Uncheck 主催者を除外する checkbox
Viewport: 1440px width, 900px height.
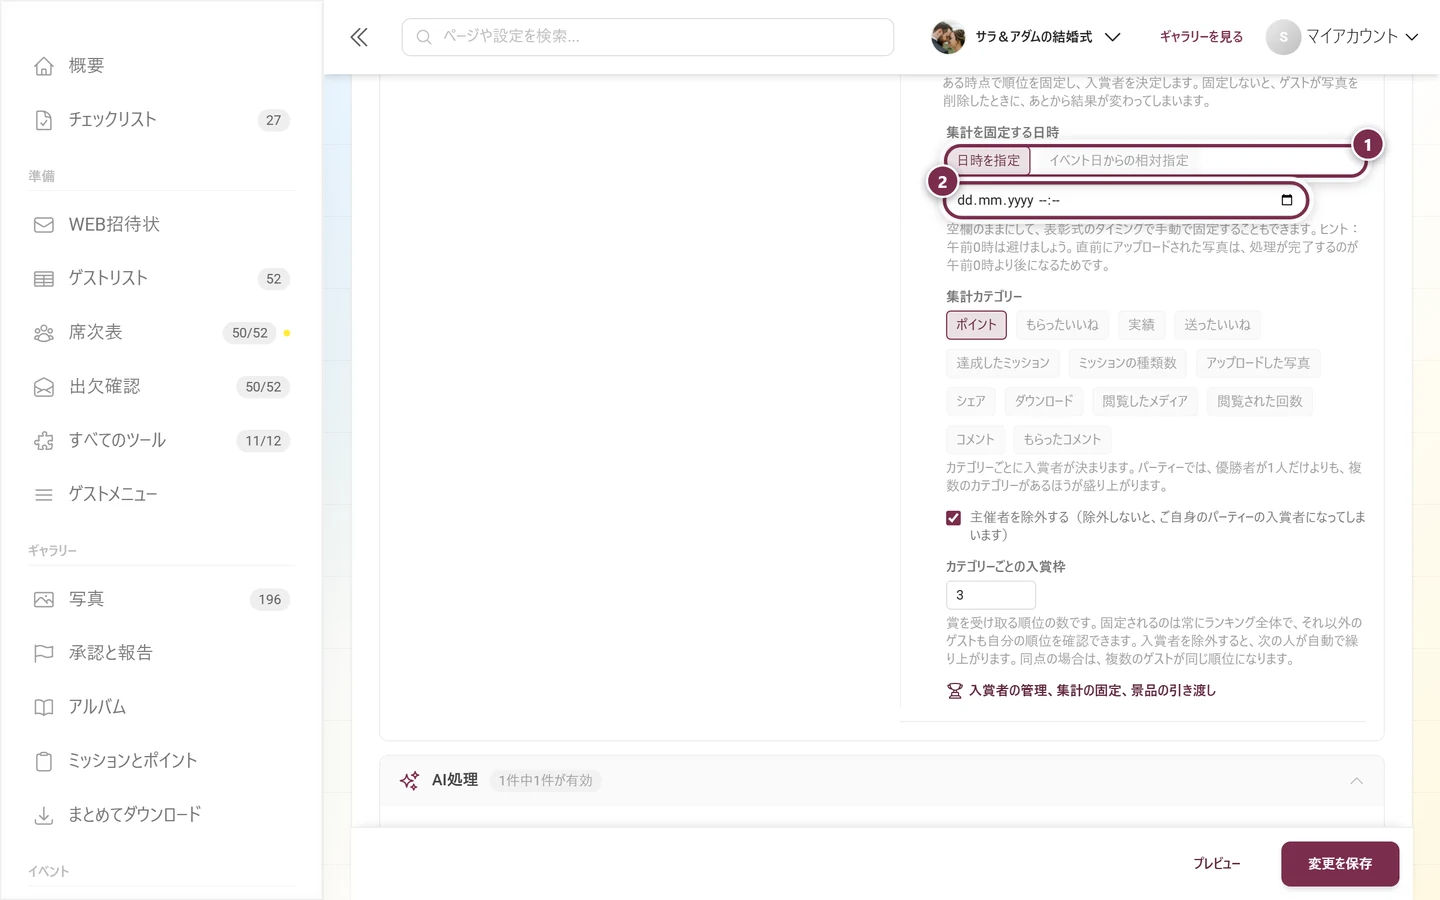click(x=953, y=518)
